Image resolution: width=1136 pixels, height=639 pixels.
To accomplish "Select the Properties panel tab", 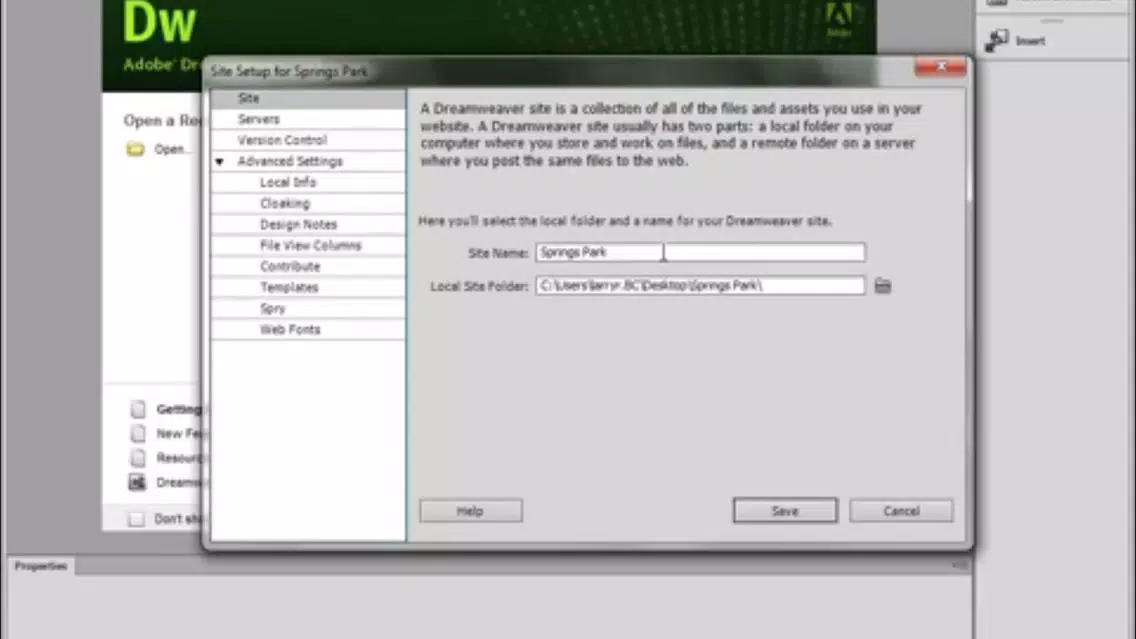I will [x=41, y=566].
